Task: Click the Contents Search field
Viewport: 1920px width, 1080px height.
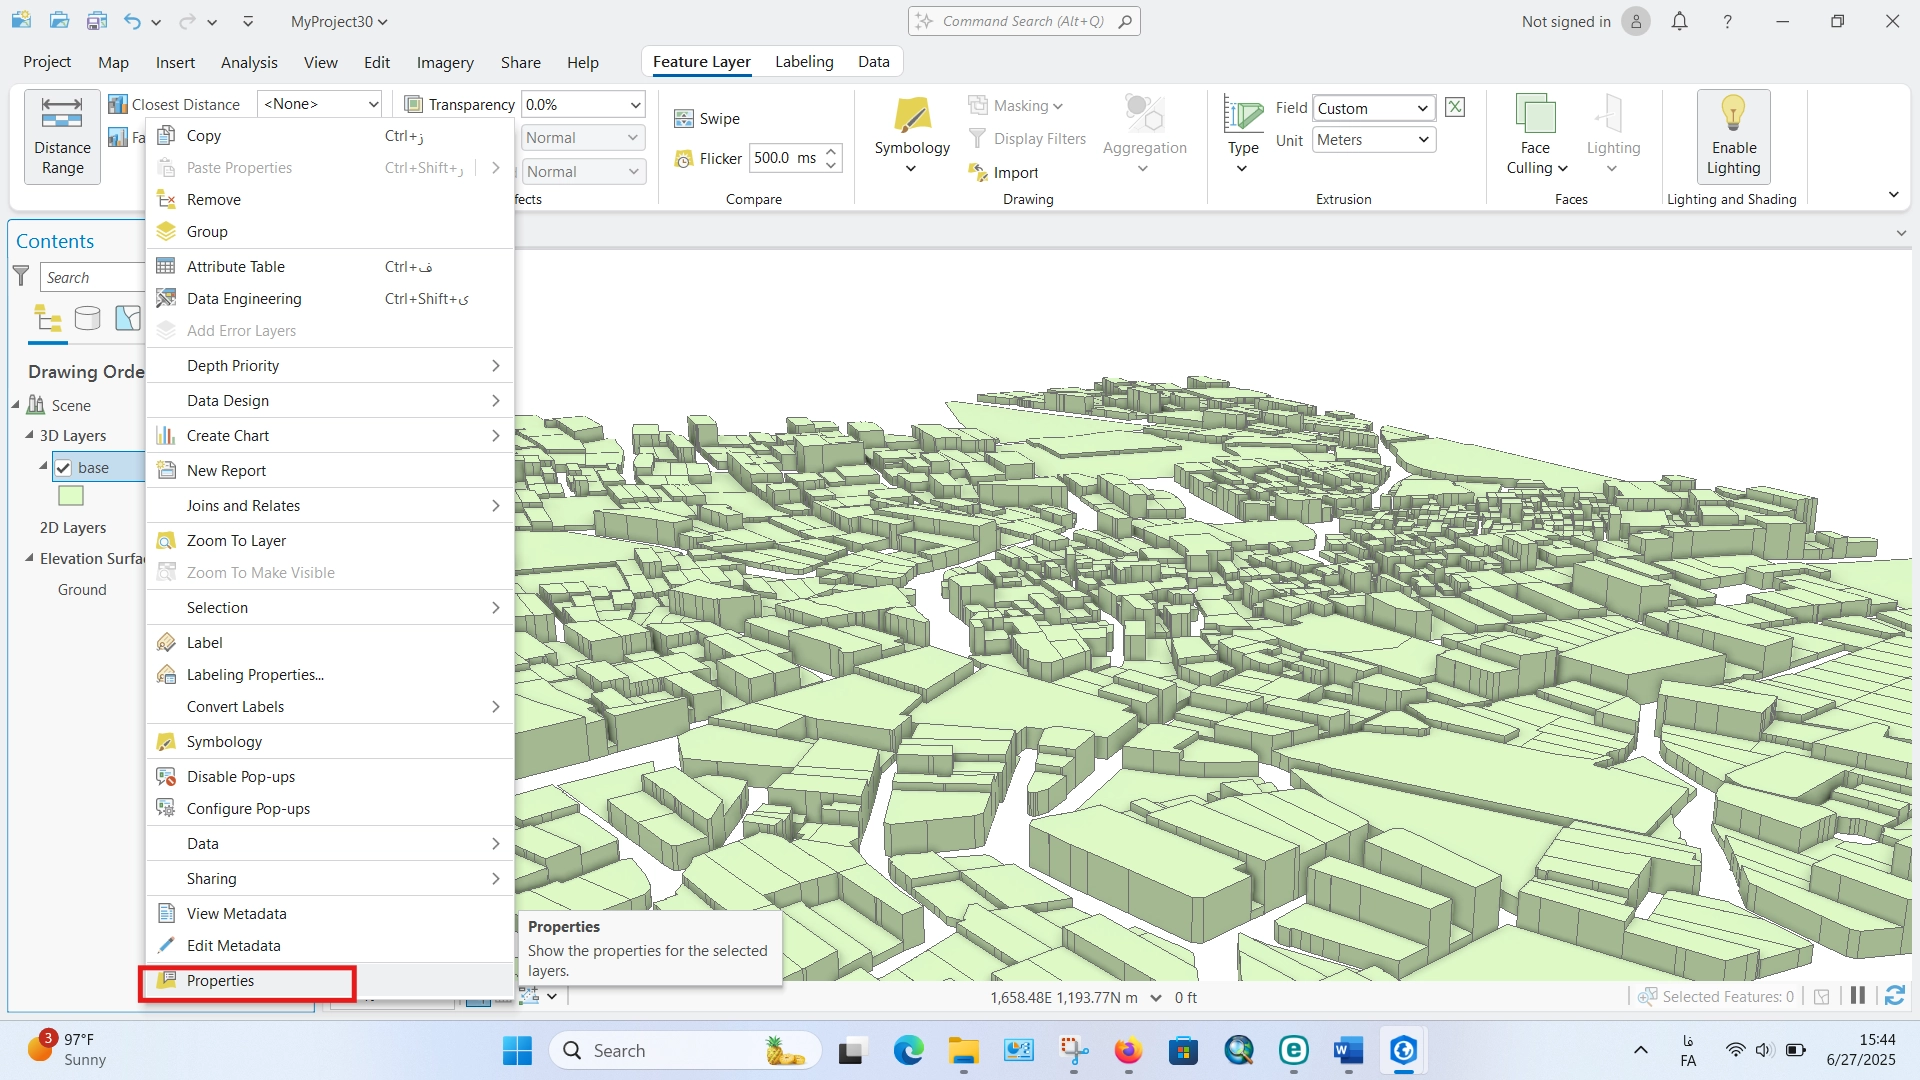Action: click(92, 277)
